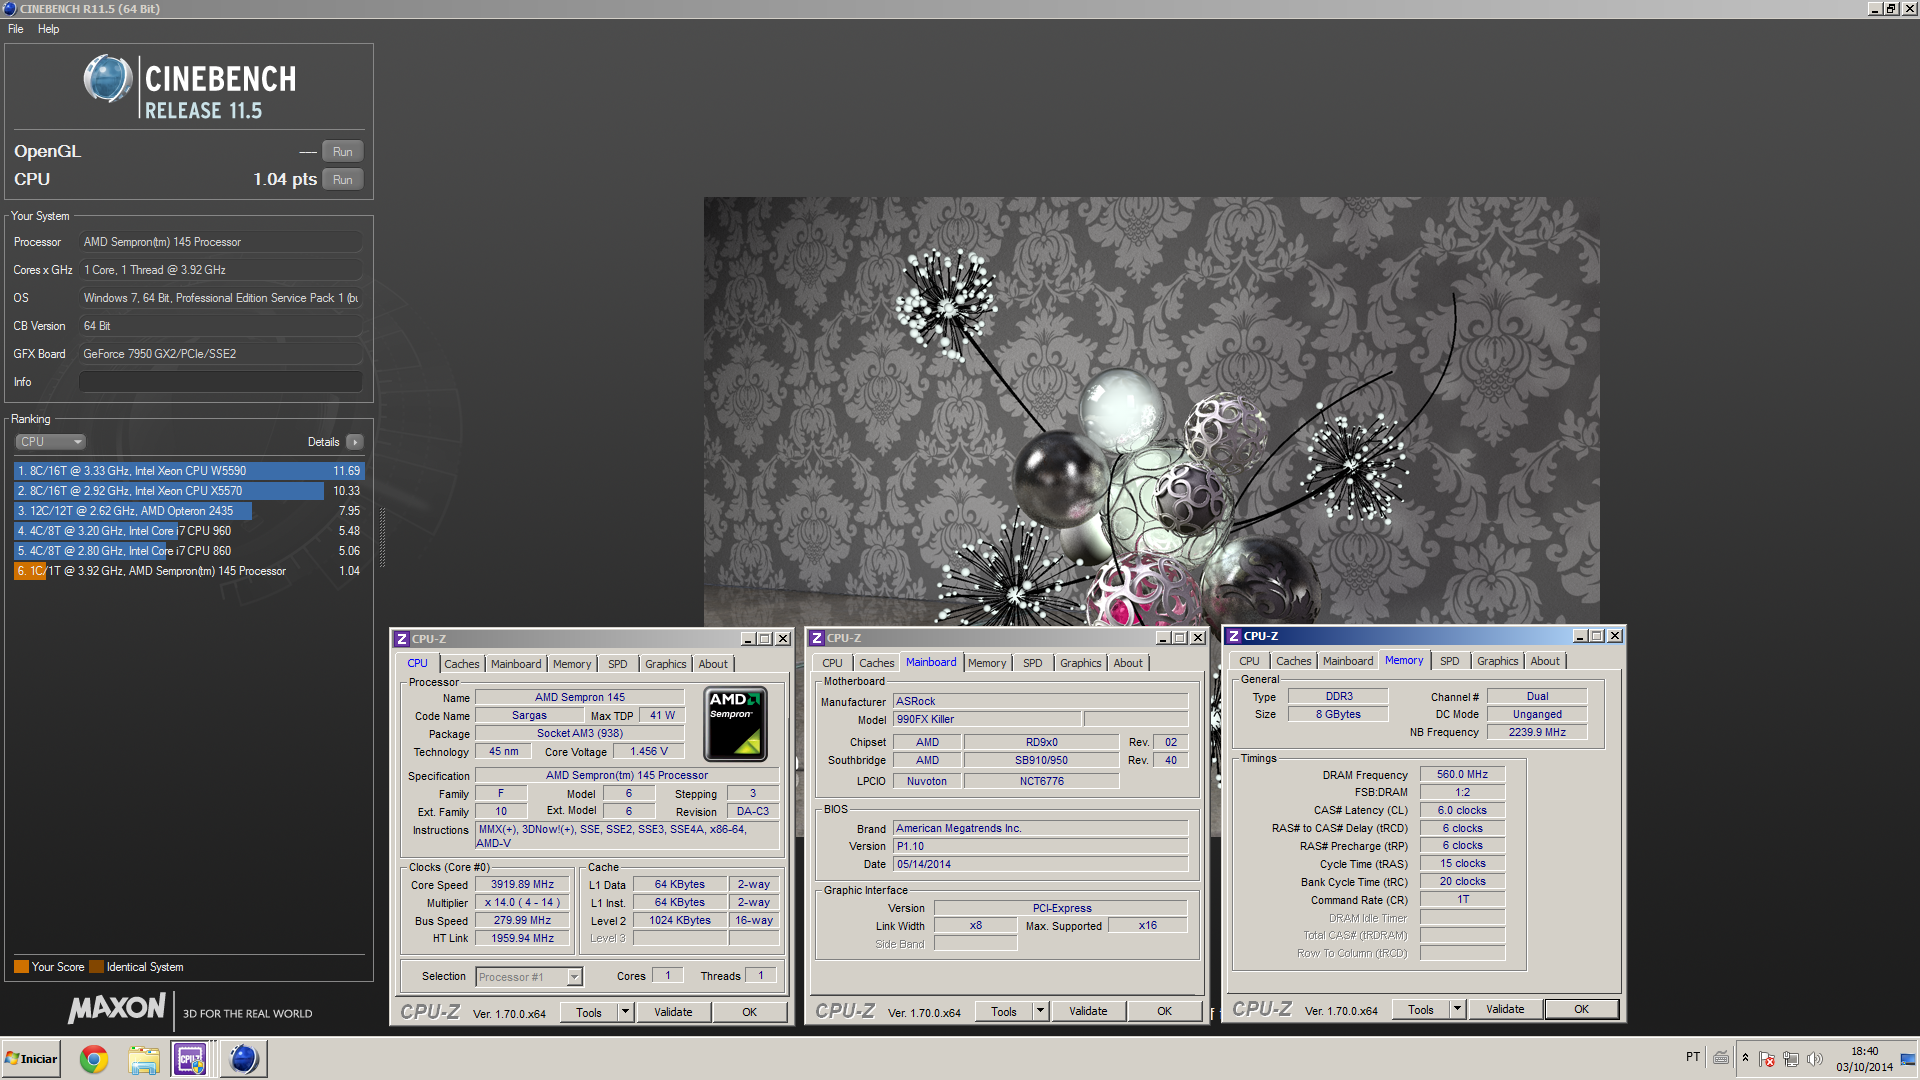Select the Core i7 960 ranking row
This screenshot has width=1920, height=1080.
[x=189, y=531]
